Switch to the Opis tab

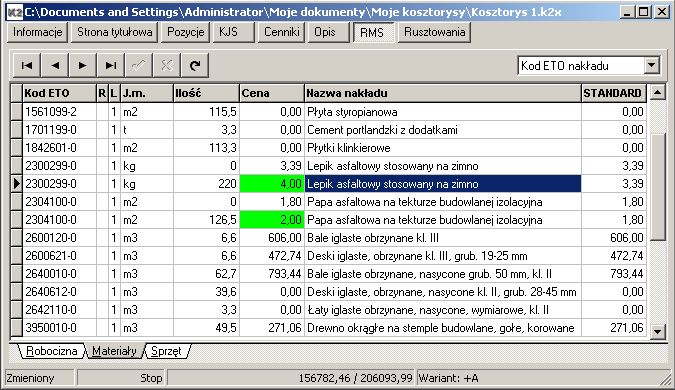point(328,32)
